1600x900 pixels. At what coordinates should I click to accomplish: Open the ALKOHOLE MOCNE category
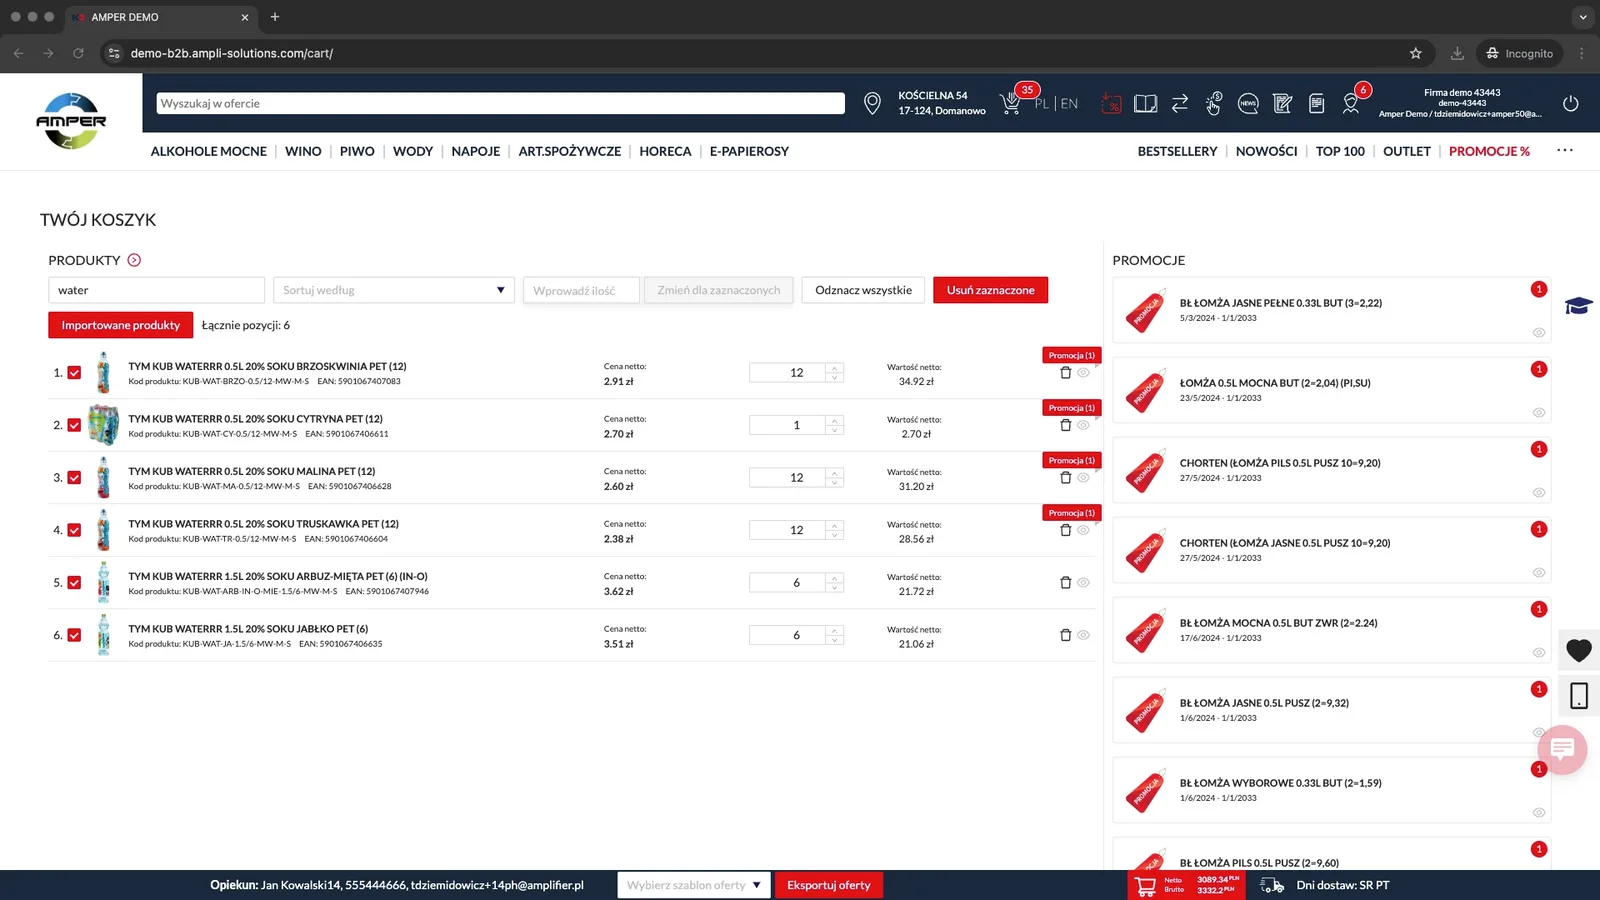(208, 151)
